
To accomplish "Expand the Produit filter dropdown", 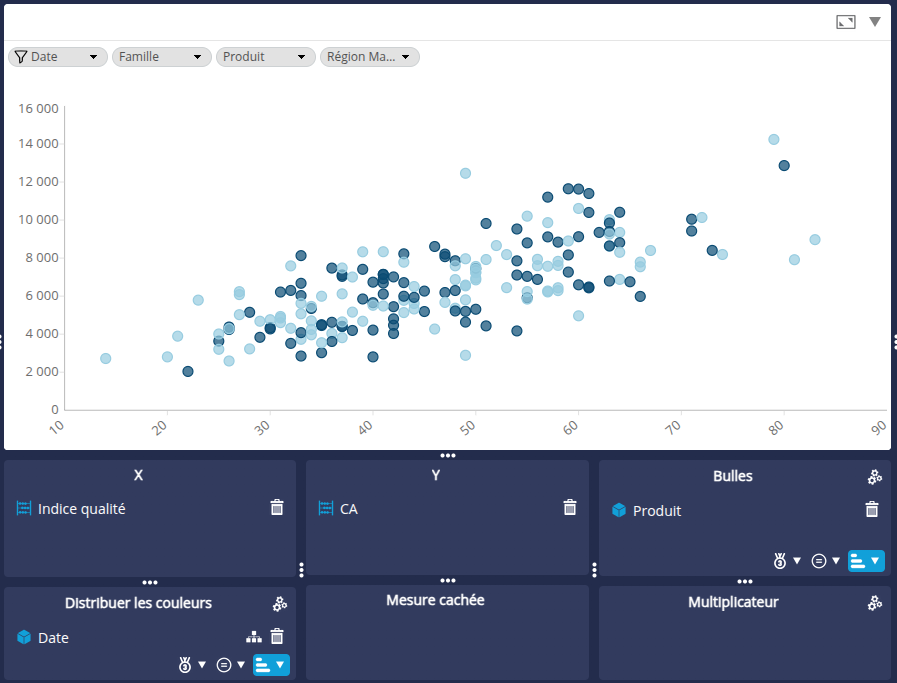I will tap(266, 57).
